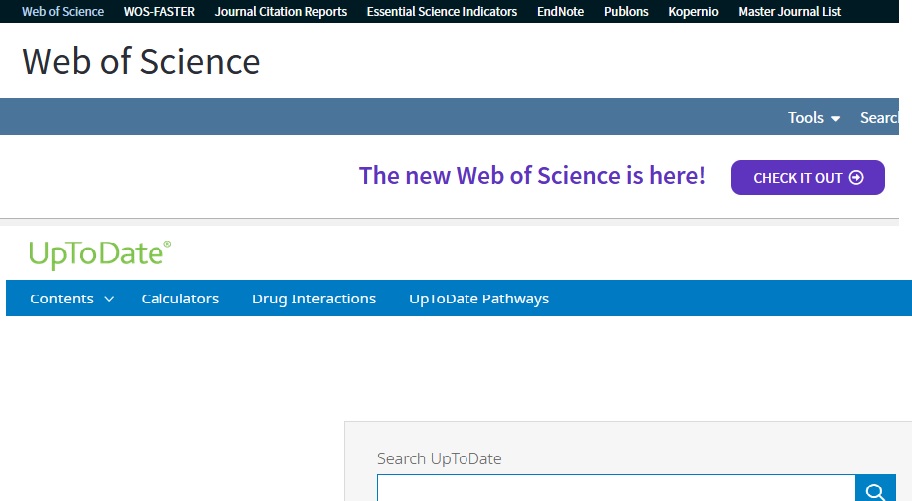Select Web of Science in top bar

(x=63, y=12)
